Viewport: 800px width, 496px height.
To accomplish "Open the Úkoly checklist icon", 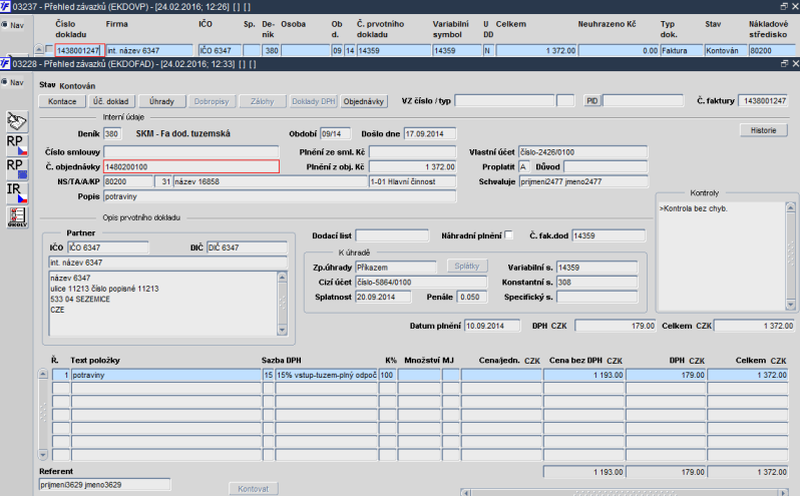I will (17, 217).
